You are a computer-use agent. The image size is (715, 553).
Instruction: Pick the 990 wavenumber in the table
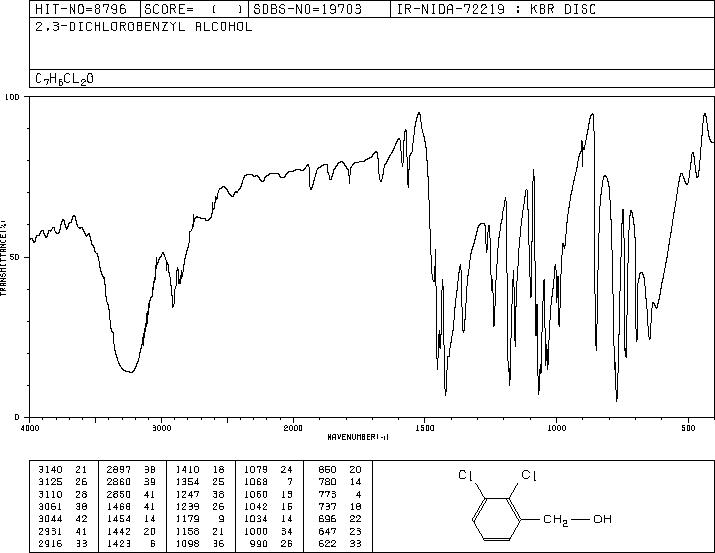259,544
